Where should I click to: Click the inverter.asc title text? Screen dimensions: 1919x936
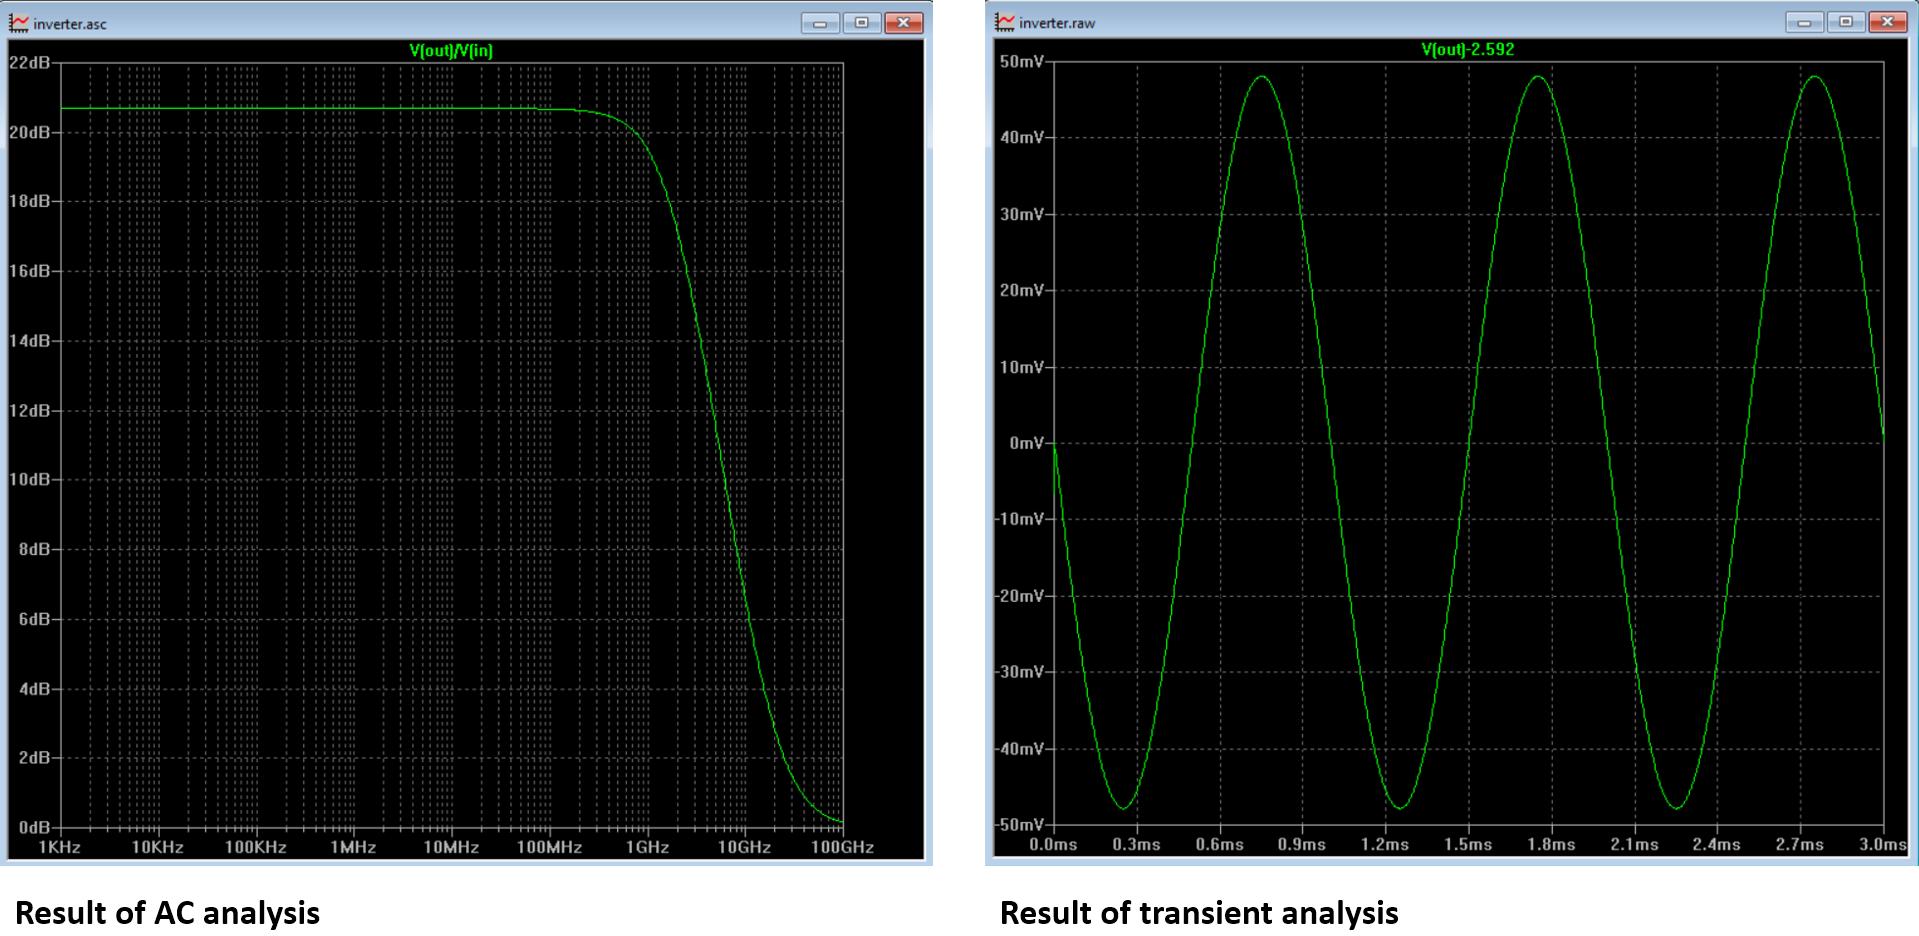[x=70, y=24]
